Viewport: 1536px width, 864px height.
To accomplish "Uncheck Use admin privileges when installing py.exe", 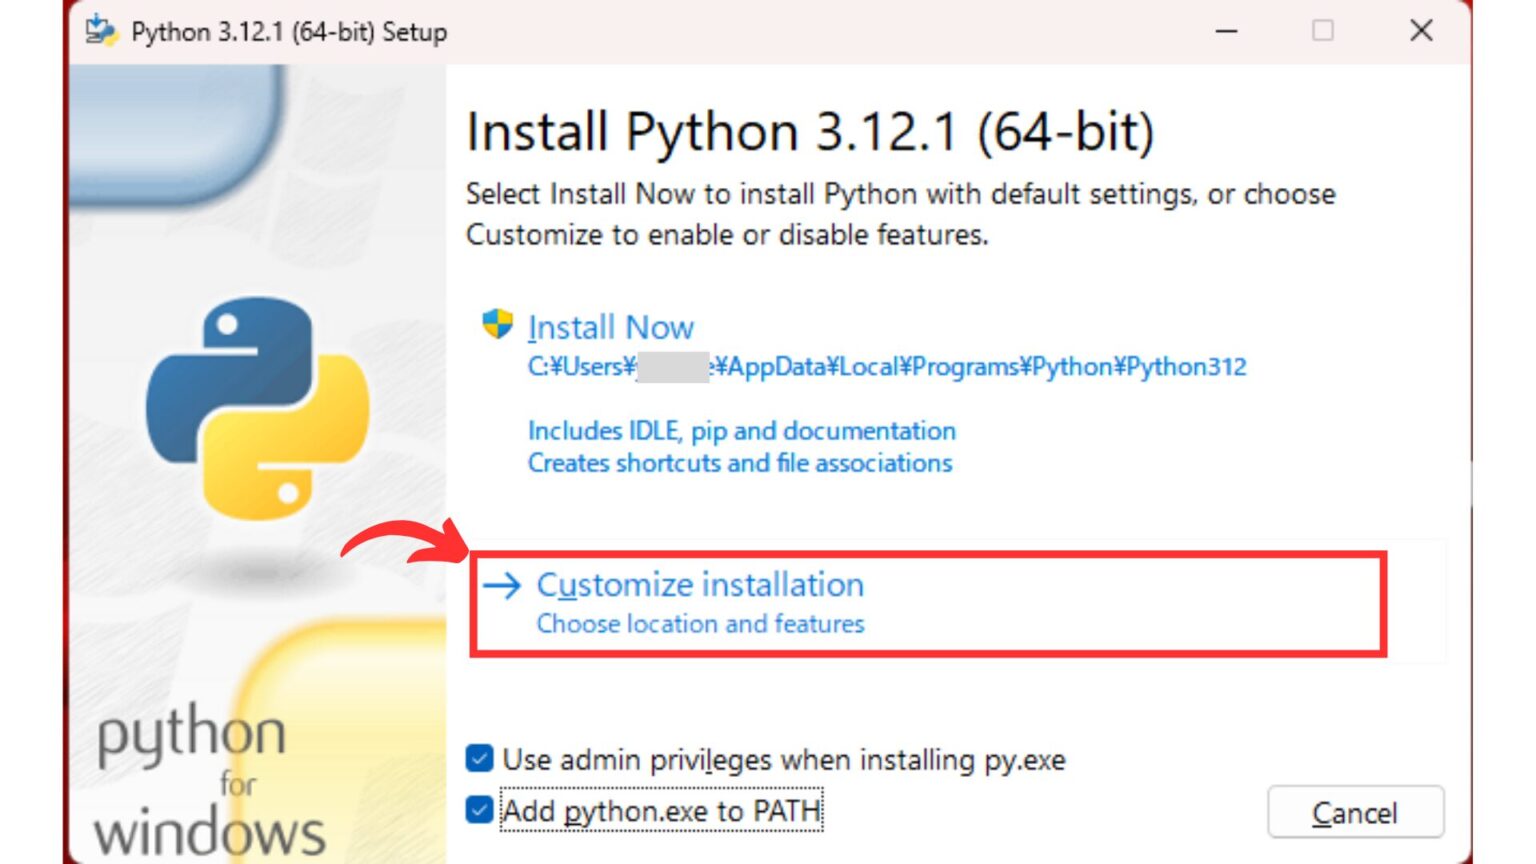I will click(479, 759).
